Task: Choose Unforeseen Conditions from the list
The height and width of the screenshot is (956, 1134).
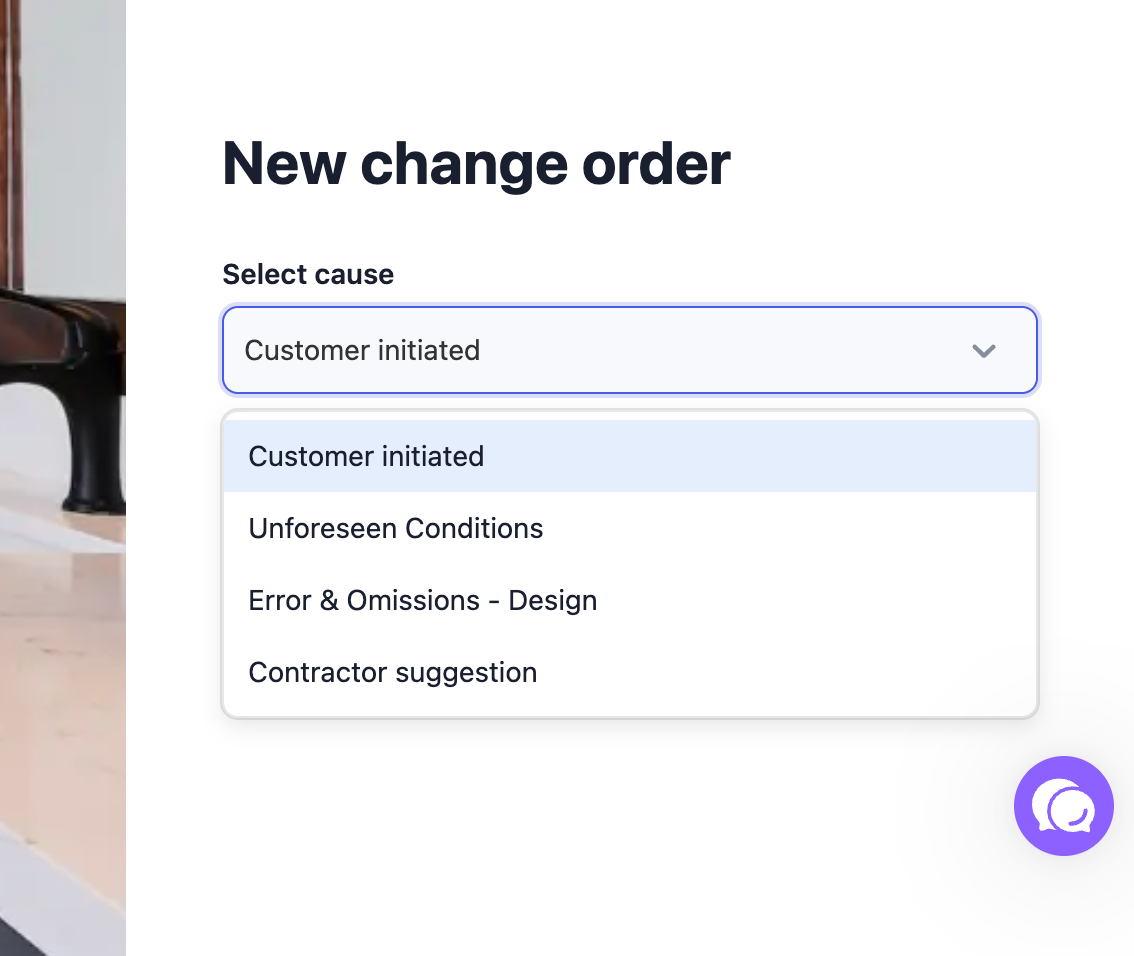Action: click(630, 529)
